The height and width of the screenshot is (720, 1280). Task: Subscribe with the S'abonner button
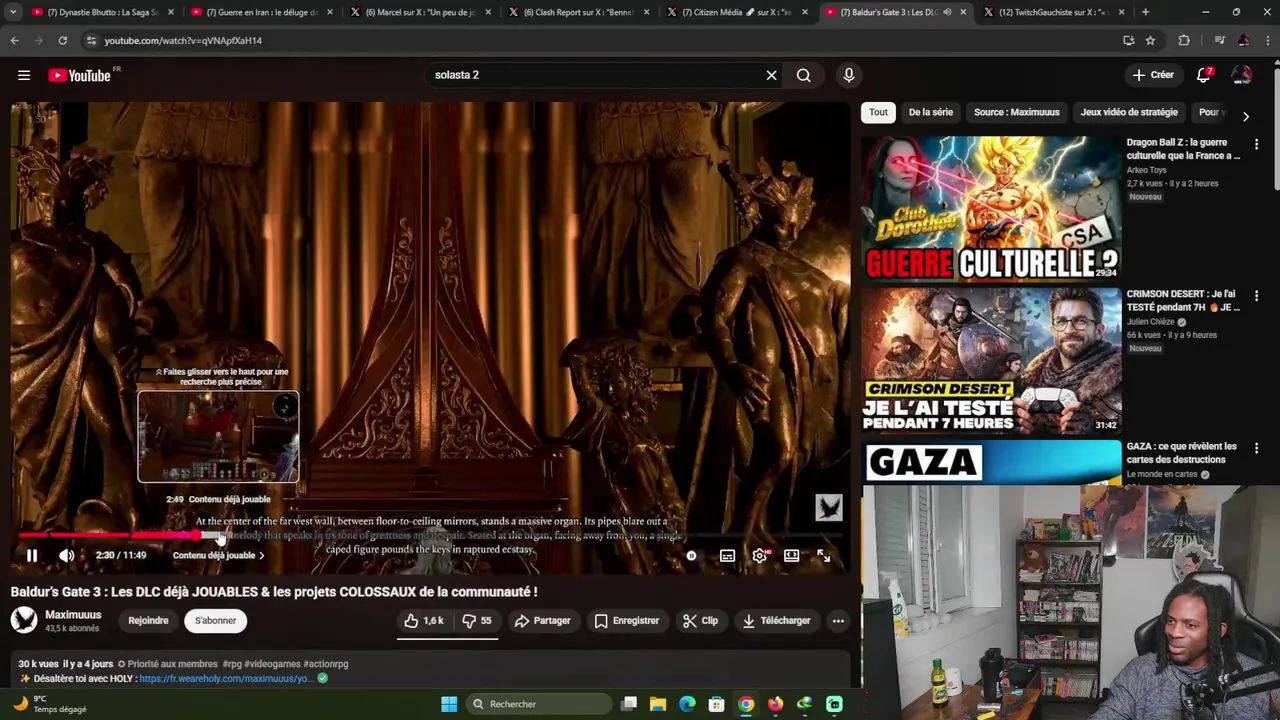pyautogui.click(x=215, y=621)
